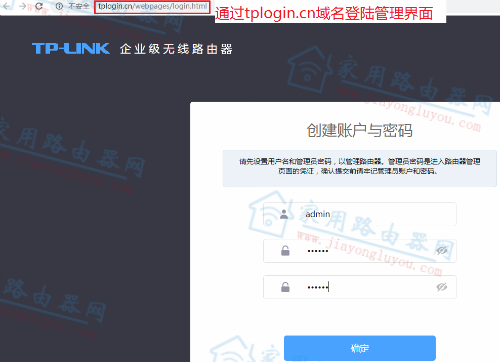This screenshot has height=362, width=500.
Task: Click the 企业级无线路由器 header text
Action: pos(176,49)
